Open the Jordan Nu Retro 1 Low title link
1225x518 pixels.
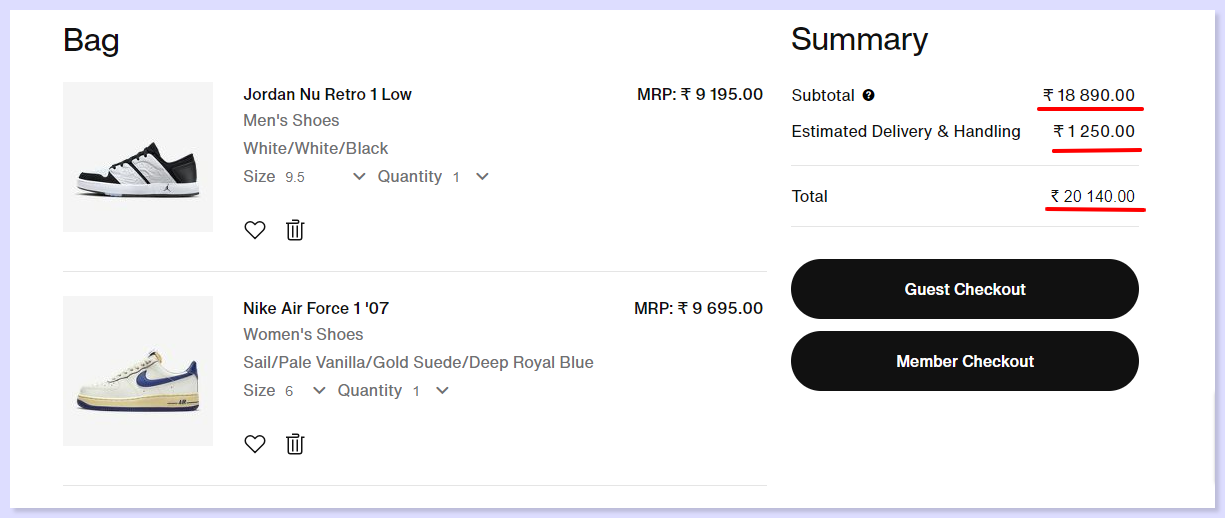[x=327, y=94]
